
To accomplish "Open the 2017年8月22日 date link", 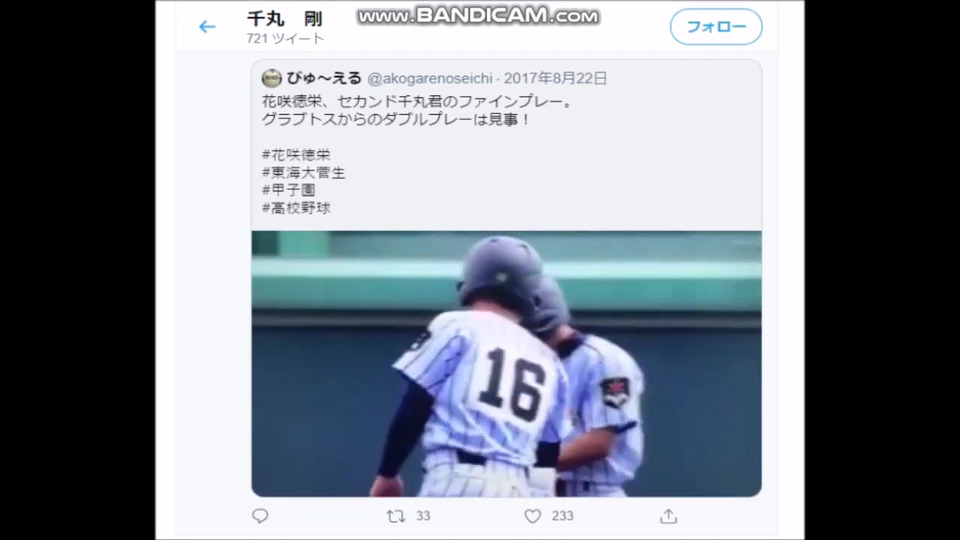I will click(555, 79).
